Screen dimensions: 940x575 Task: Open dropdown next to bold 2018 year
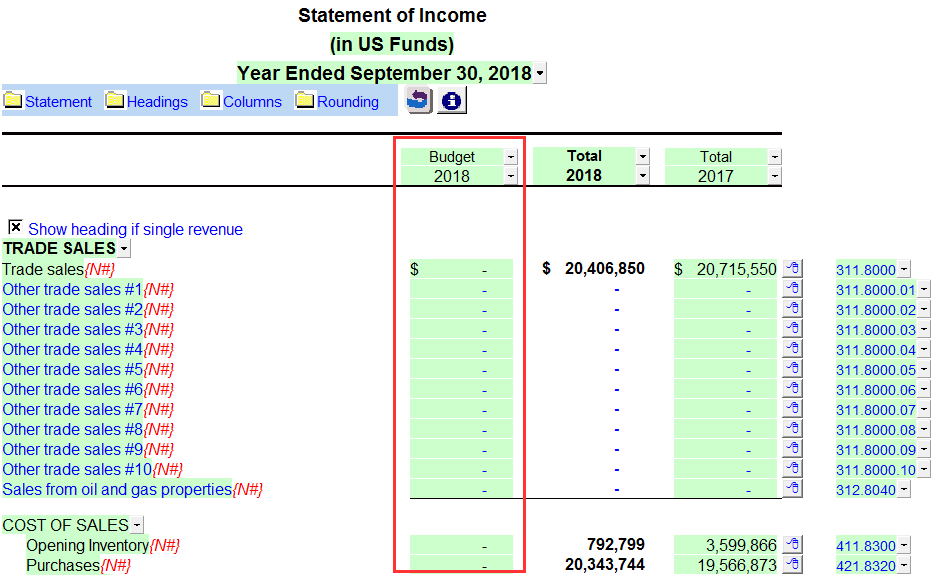[x=643, y=176]
